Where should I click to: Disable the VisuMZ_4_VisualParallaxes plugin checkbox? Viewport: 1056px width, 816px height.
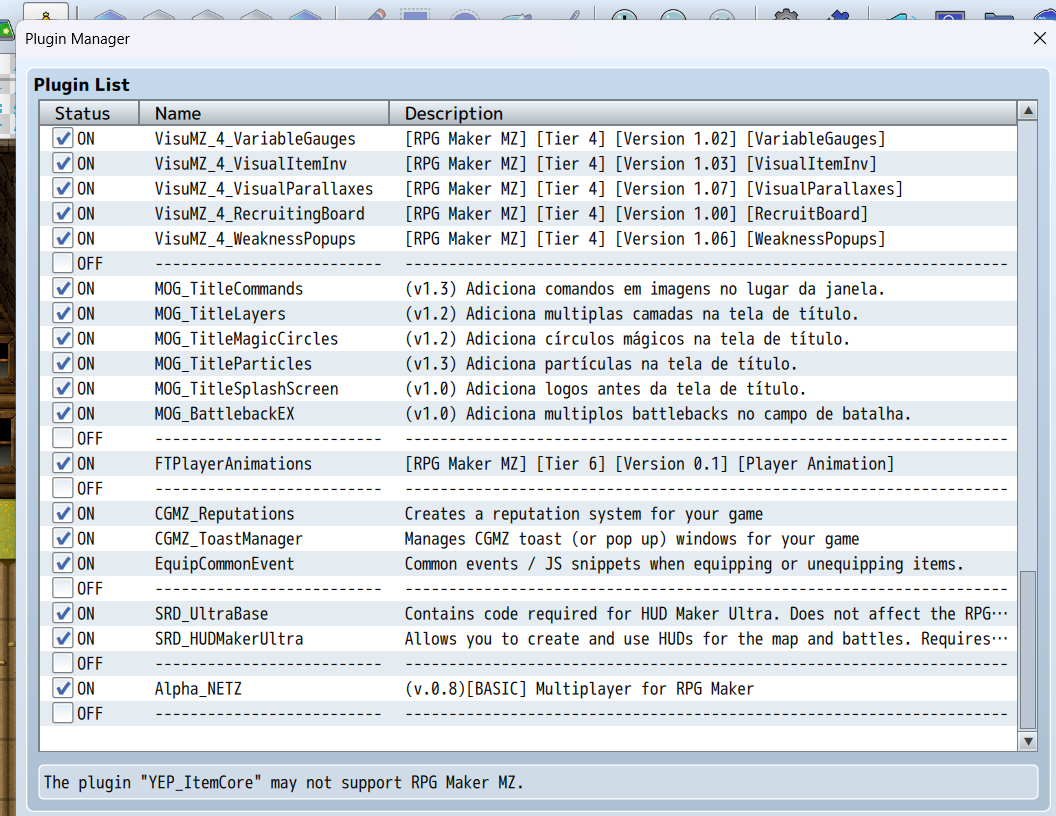coord(63,189)
